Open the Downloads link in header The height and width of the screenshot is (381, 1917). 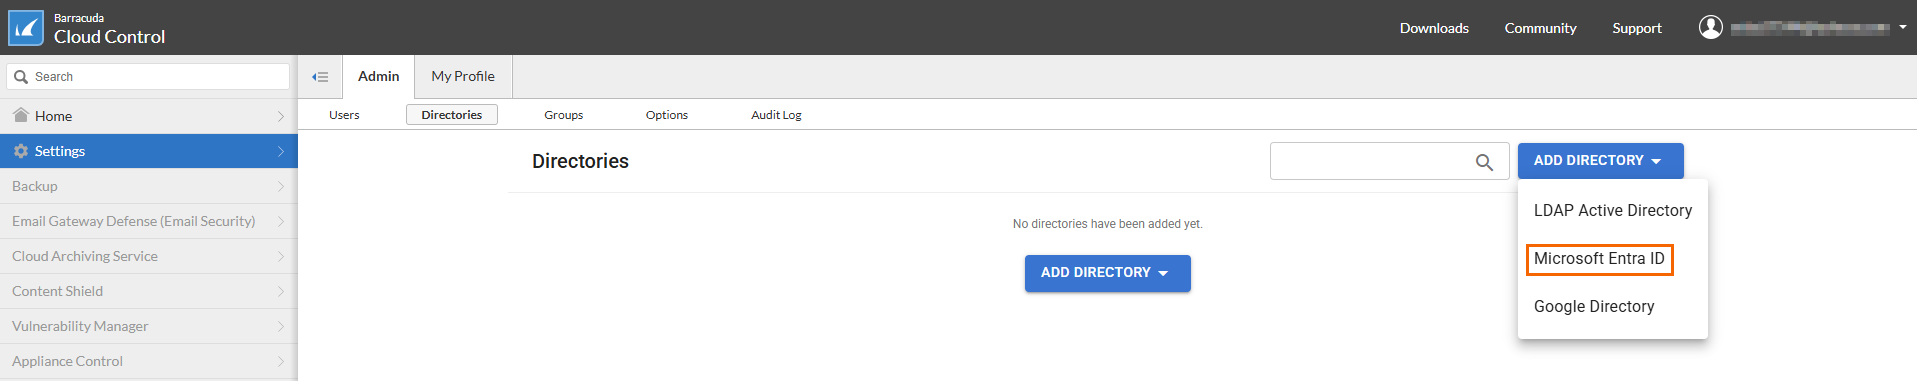(x=1434, y=28)
